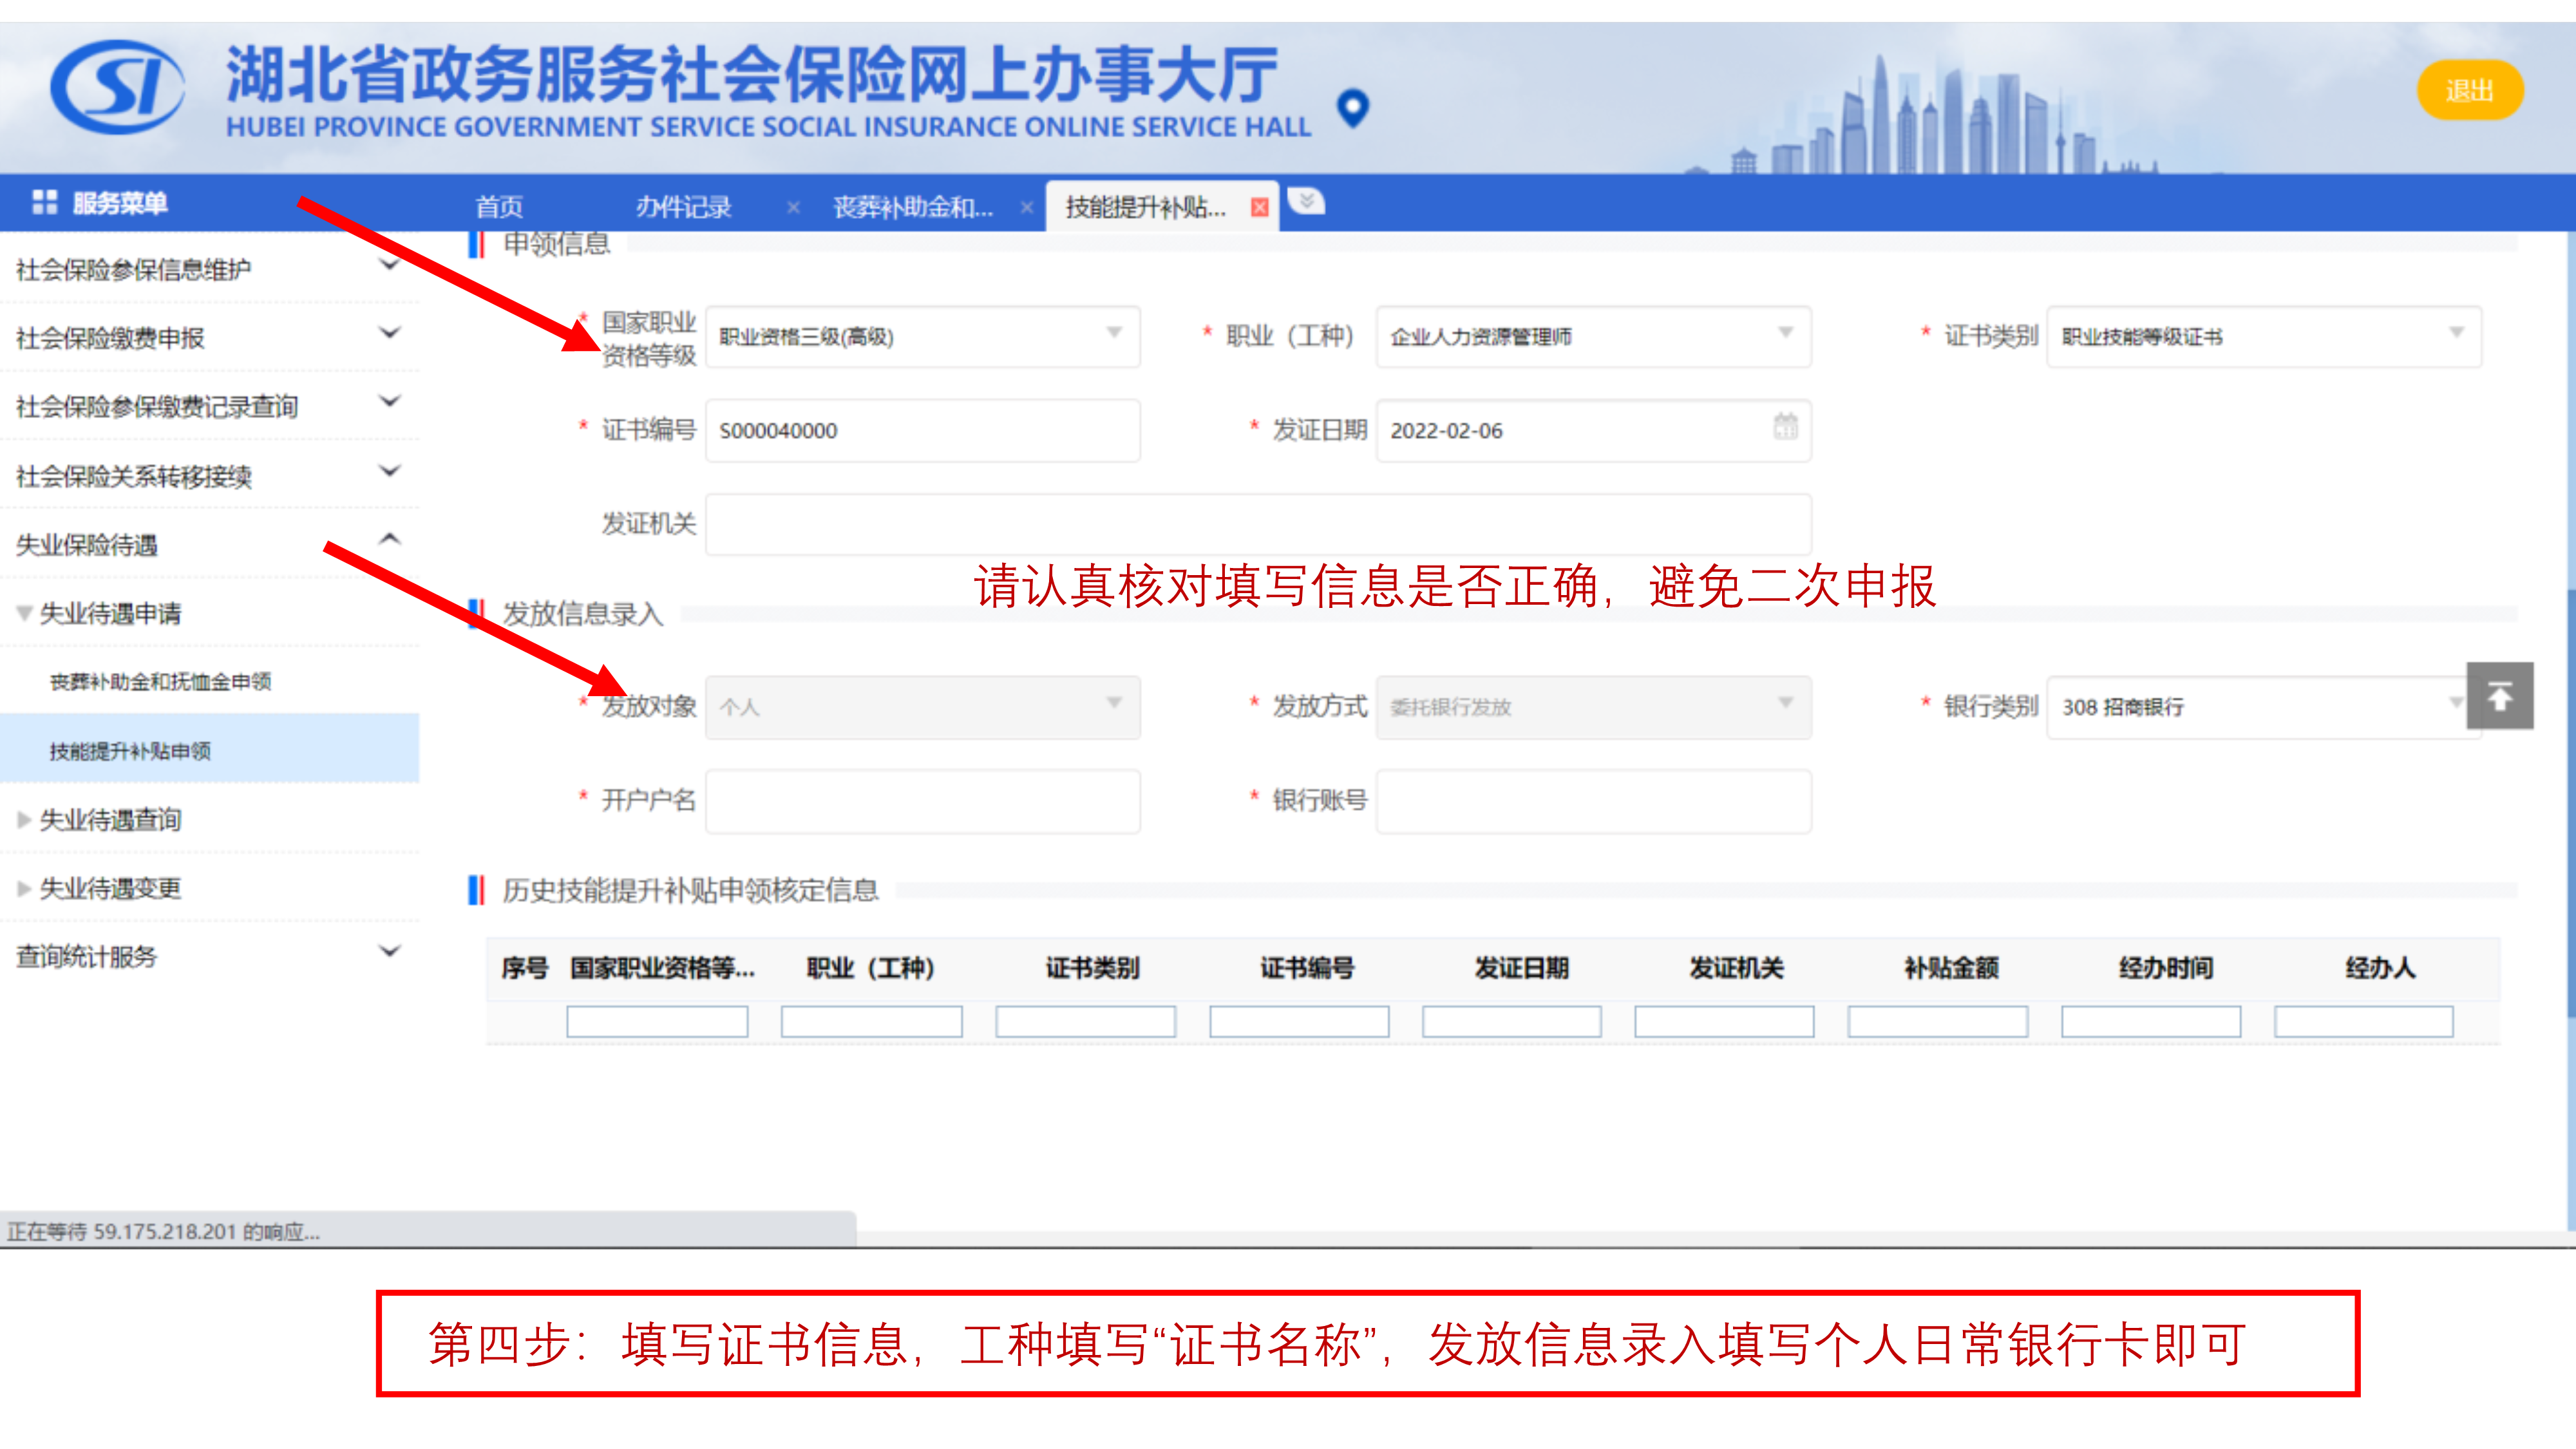Click the 经办人 column header
The width and height of the screenshot is (2576, 1449).
coord(2380,968)
